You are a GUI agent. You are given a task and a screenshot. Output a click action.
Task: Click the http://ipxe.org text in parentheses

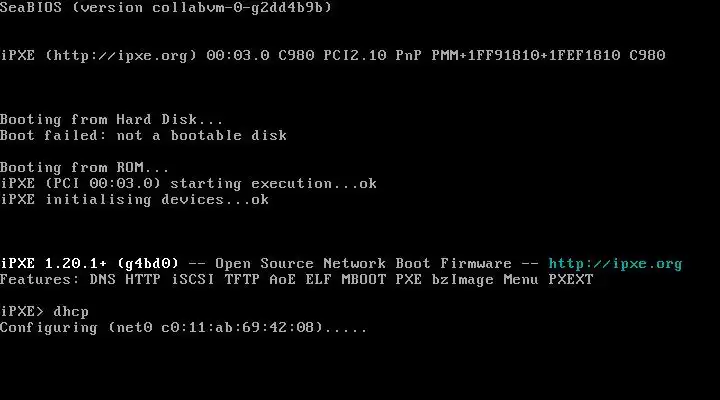tap(120, 56)
